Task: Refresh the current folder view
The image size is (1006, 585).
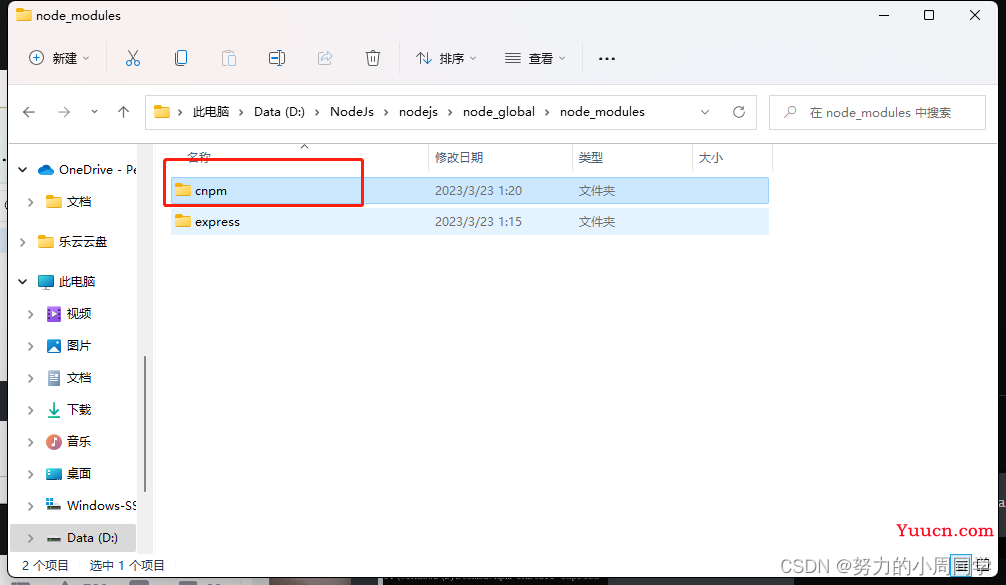Action: tap(739, 112)
